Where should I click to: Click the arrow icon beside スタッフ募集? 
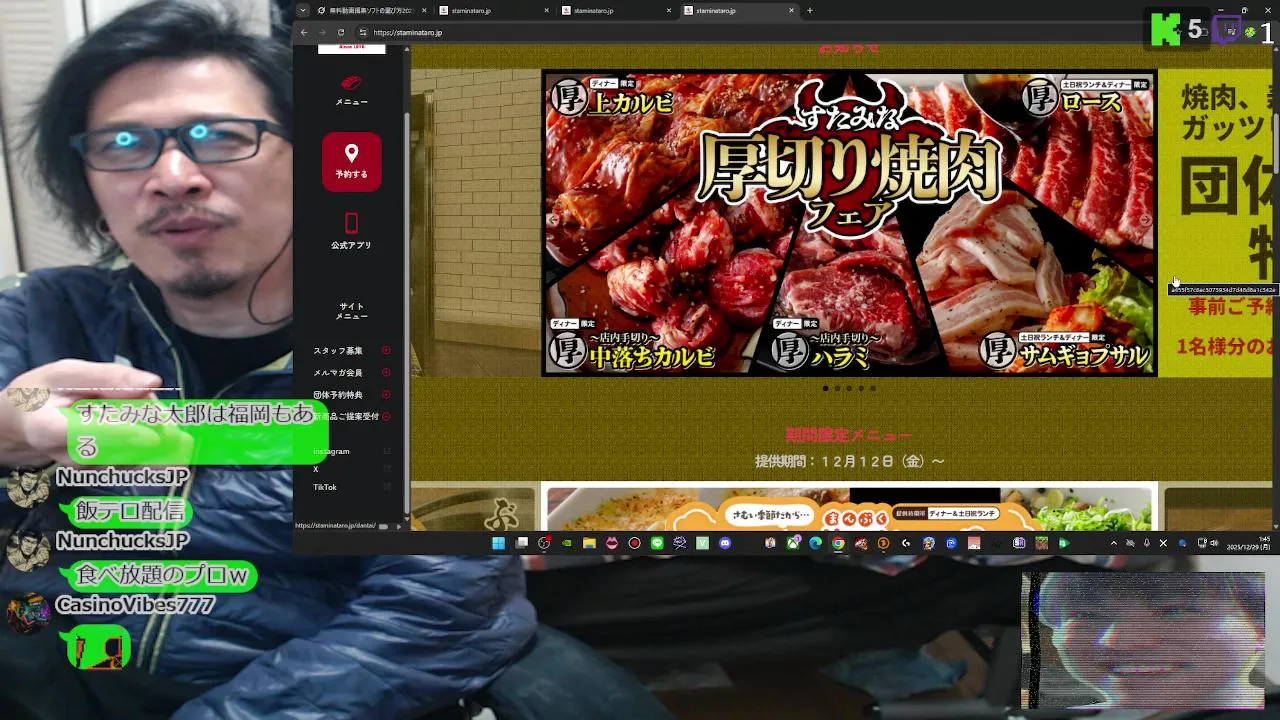pyautogui.click(x=386, y=351)
